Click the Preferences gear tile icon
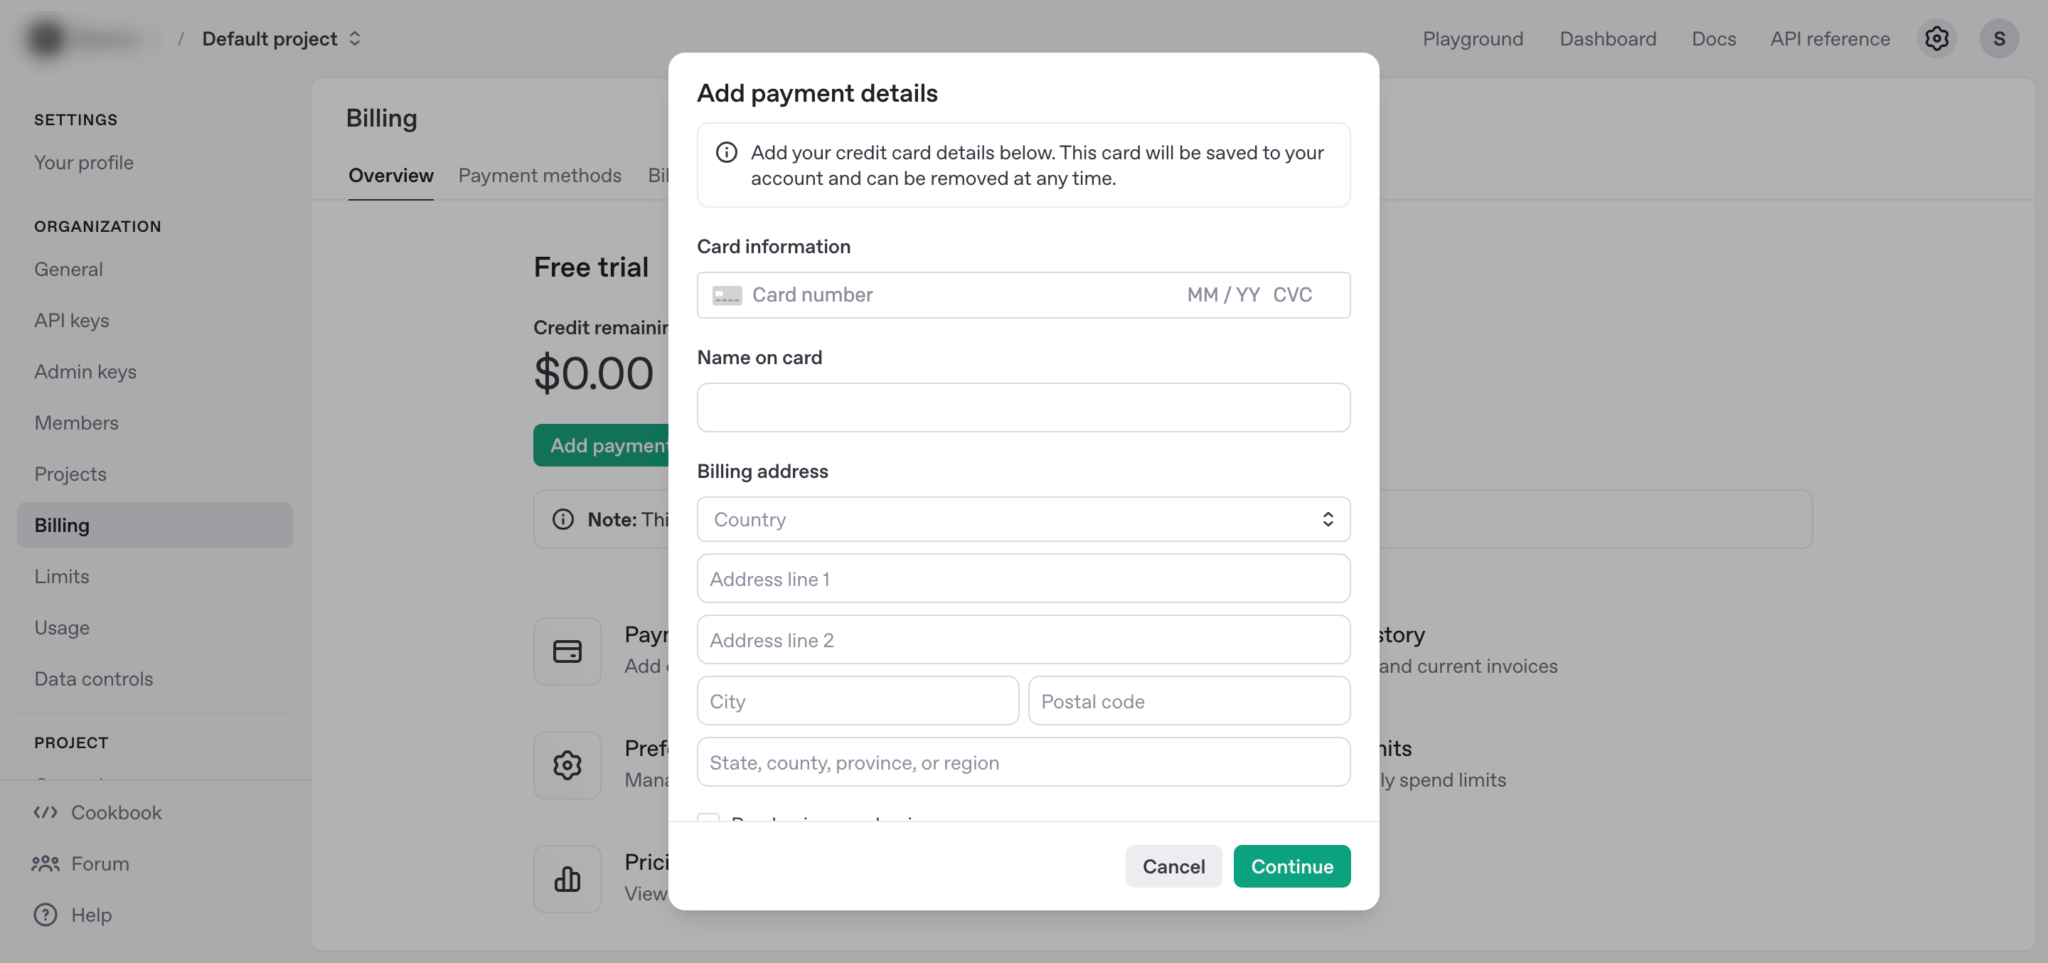Screen dimensions: 2048x963 click(567, 765)
